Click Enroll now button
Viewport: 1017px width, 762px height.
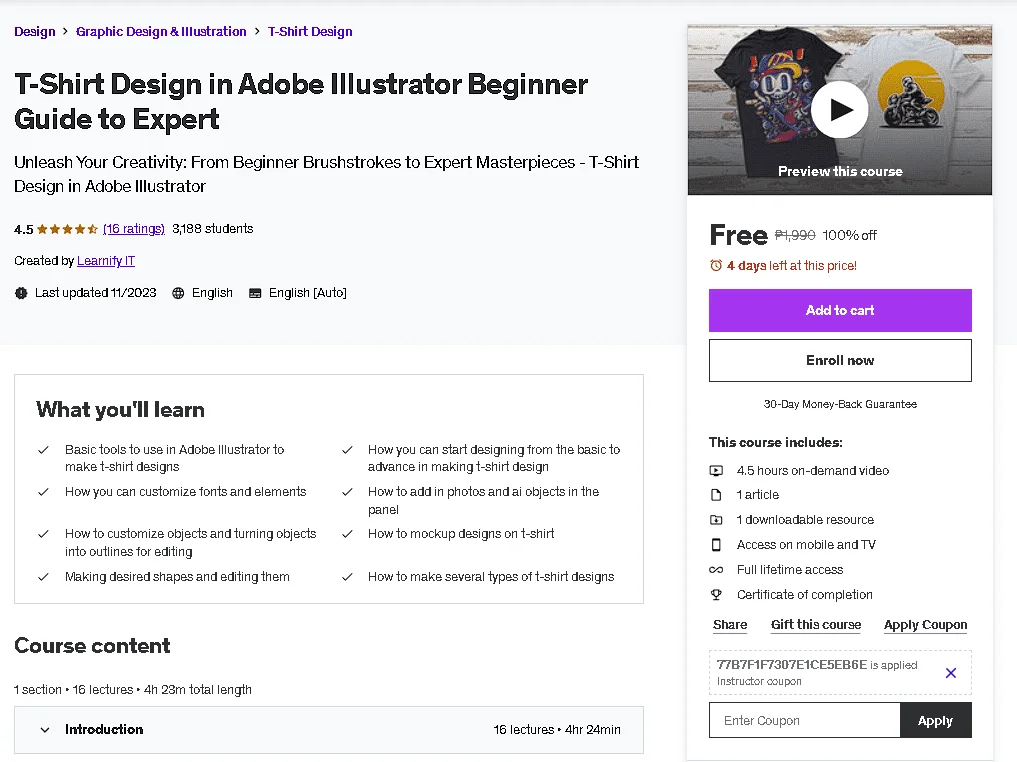click(x=840, y=361)
